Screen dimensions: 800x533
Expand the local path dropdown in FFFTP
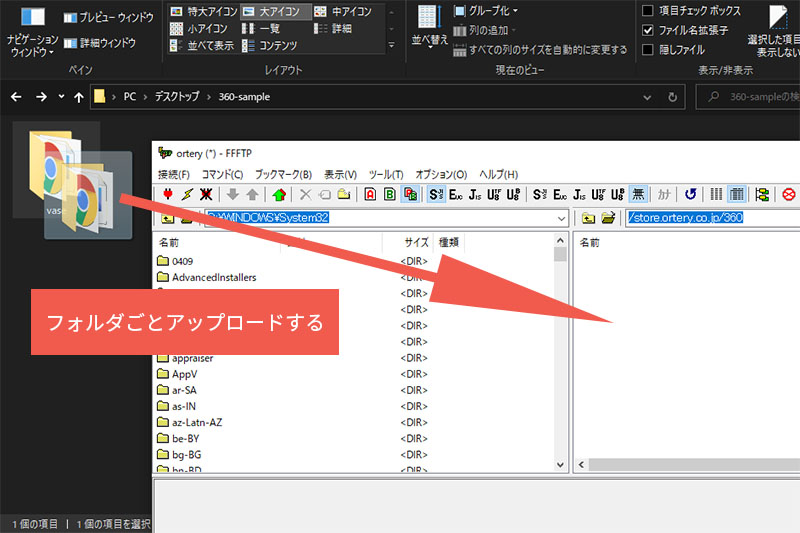pyautogui.click(x=561, y=218)
